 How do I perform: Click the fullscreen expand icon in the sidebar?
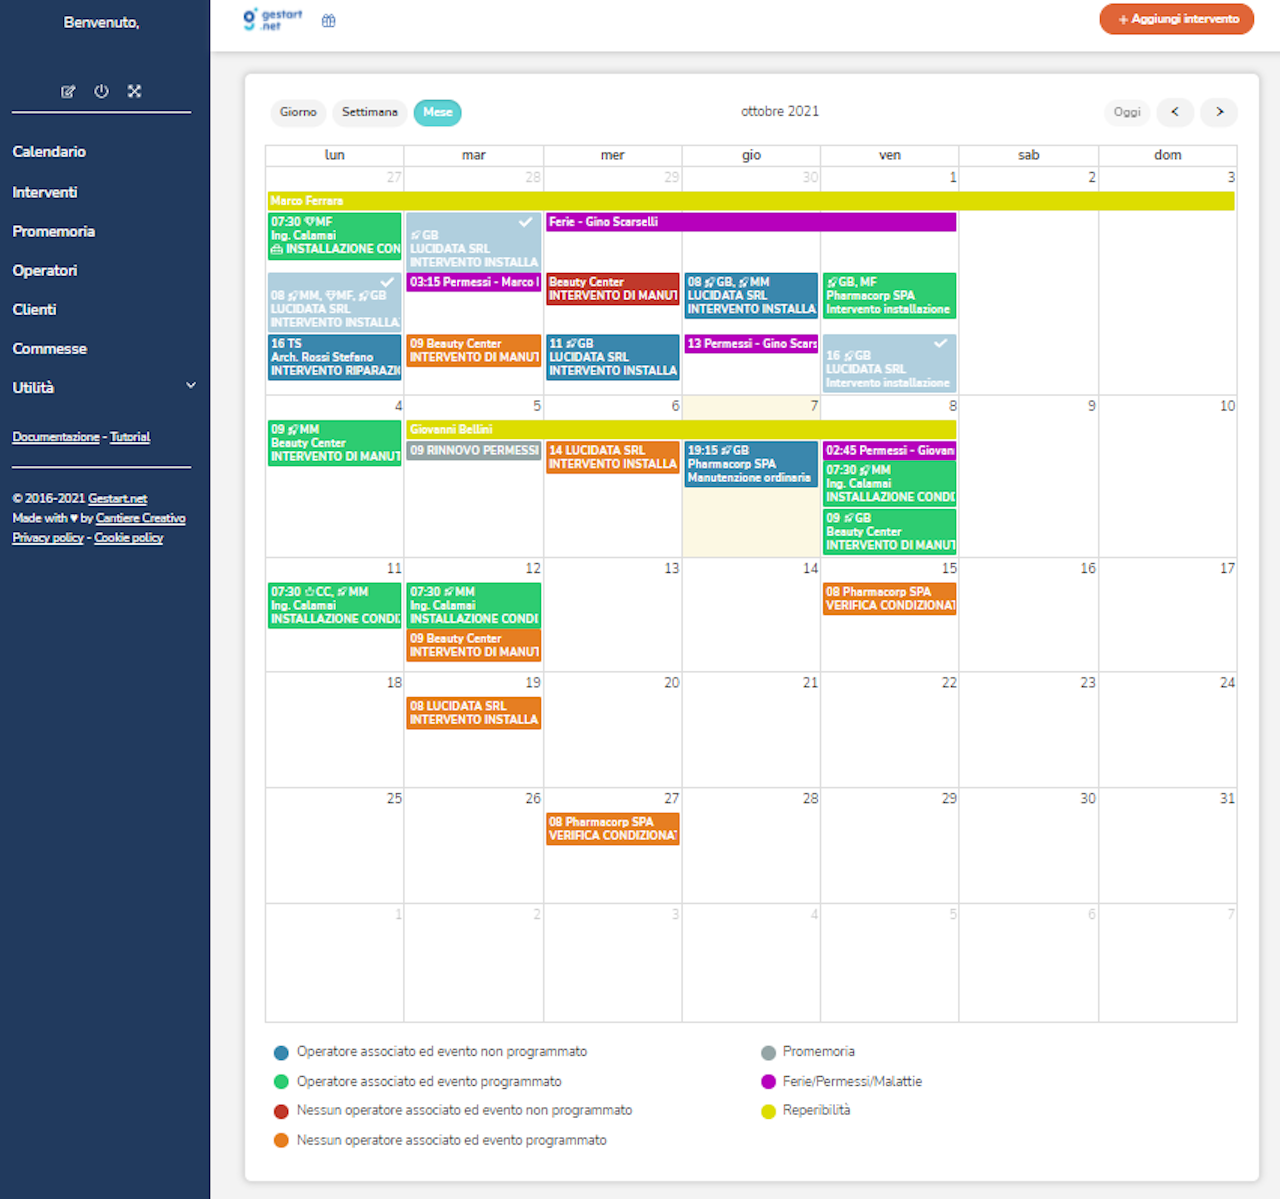[x=134, y=91]
